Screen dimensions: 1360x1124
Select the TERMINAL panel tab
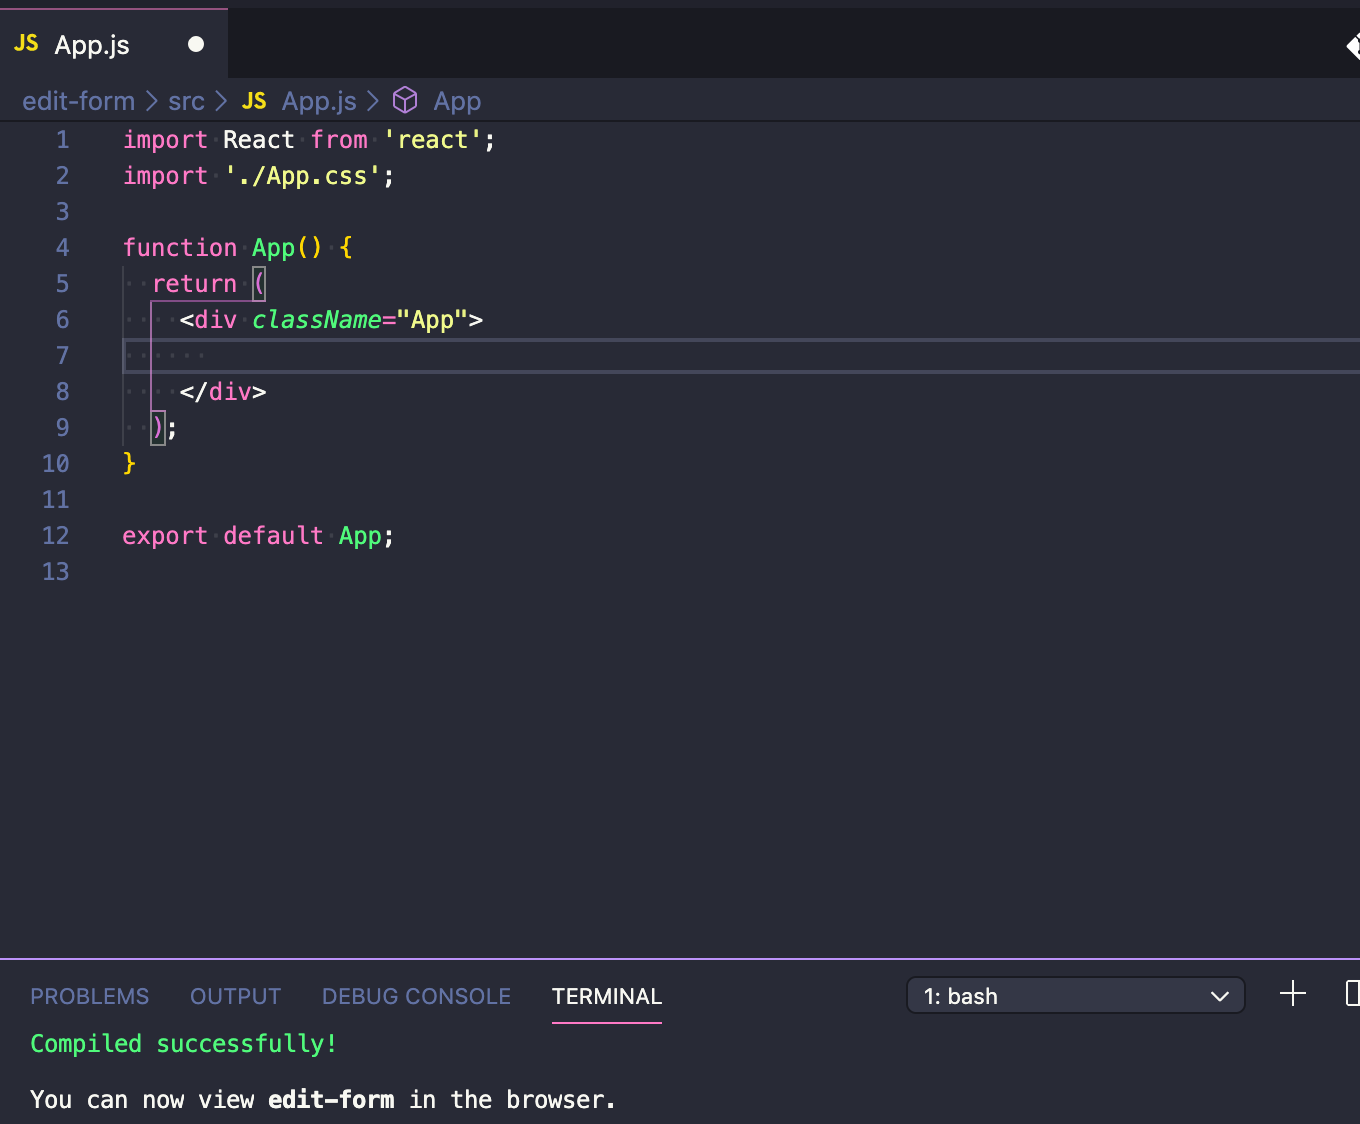coord(607,996)
